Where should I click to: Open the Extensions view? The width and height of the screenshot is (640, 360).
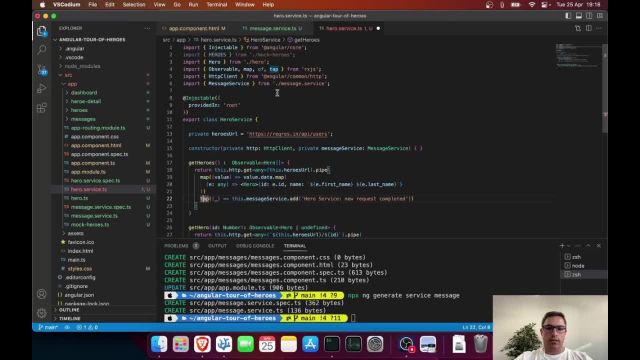[x=42, y=108]
